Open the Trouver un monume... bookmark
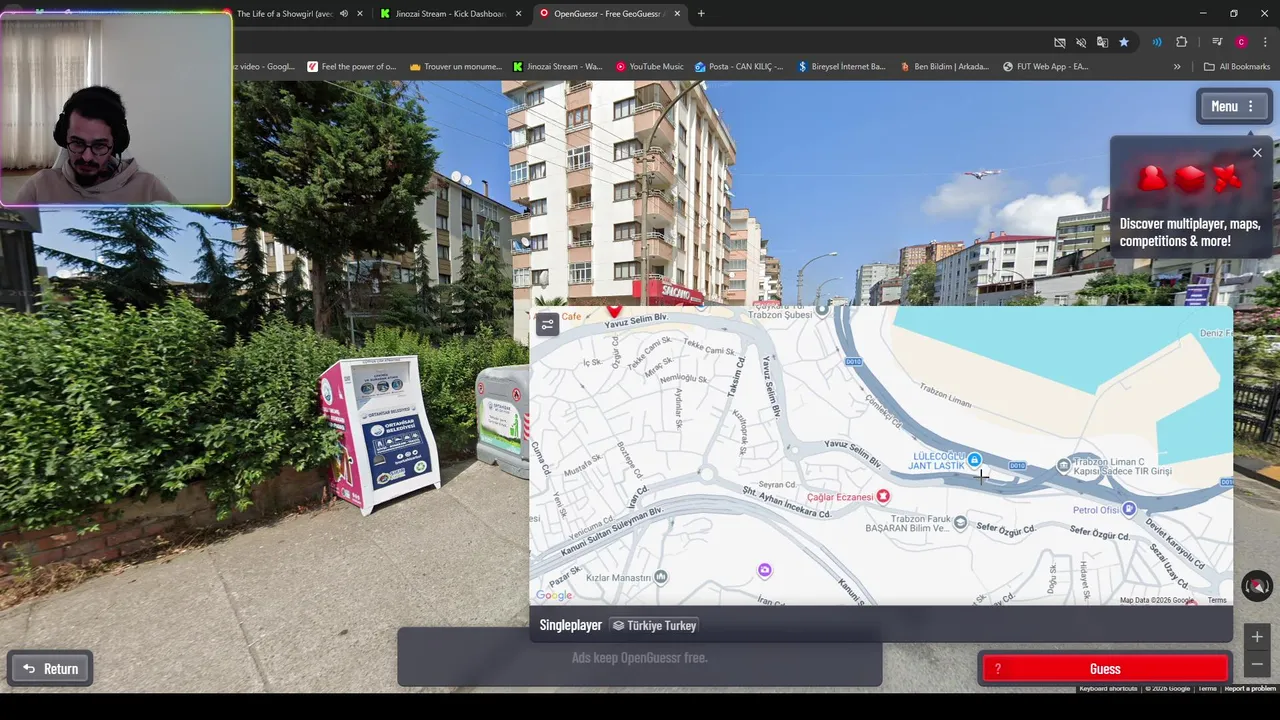This screenshot has height=720, width=1280. click(455, 67)
